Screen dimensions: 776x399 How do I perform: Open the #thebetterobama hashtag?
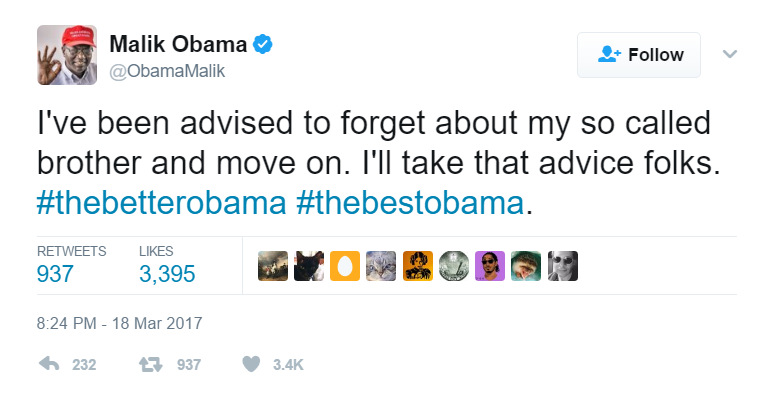pyautogui.click(x=162, y=202)
